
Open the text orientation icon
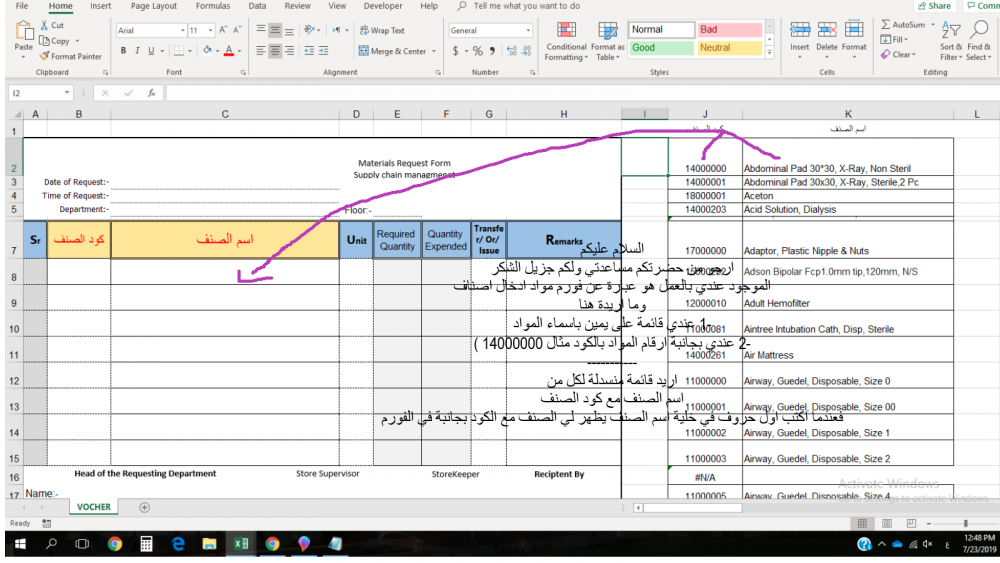pyautogui.click(x=309, y=30)
